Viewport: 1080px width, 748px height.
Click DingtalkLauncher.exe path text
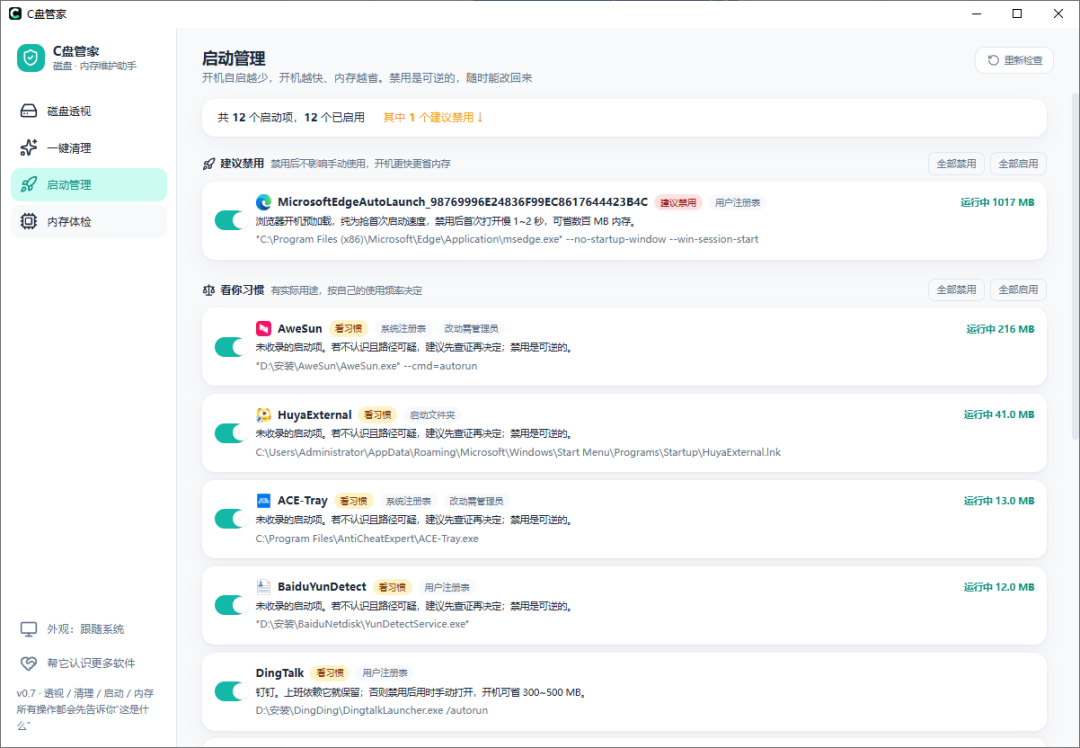[372, 710]
